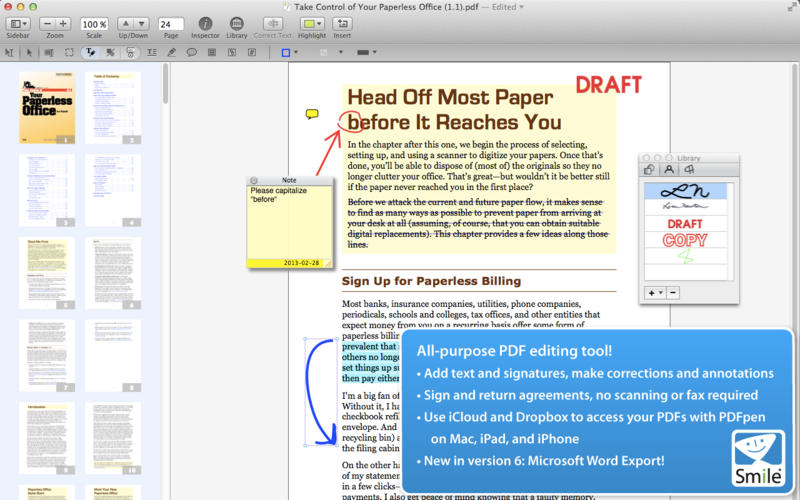Viewport: 800px width, 500px height.
Task: Switch Library to the person signatures tab
Action: point(669,170)
